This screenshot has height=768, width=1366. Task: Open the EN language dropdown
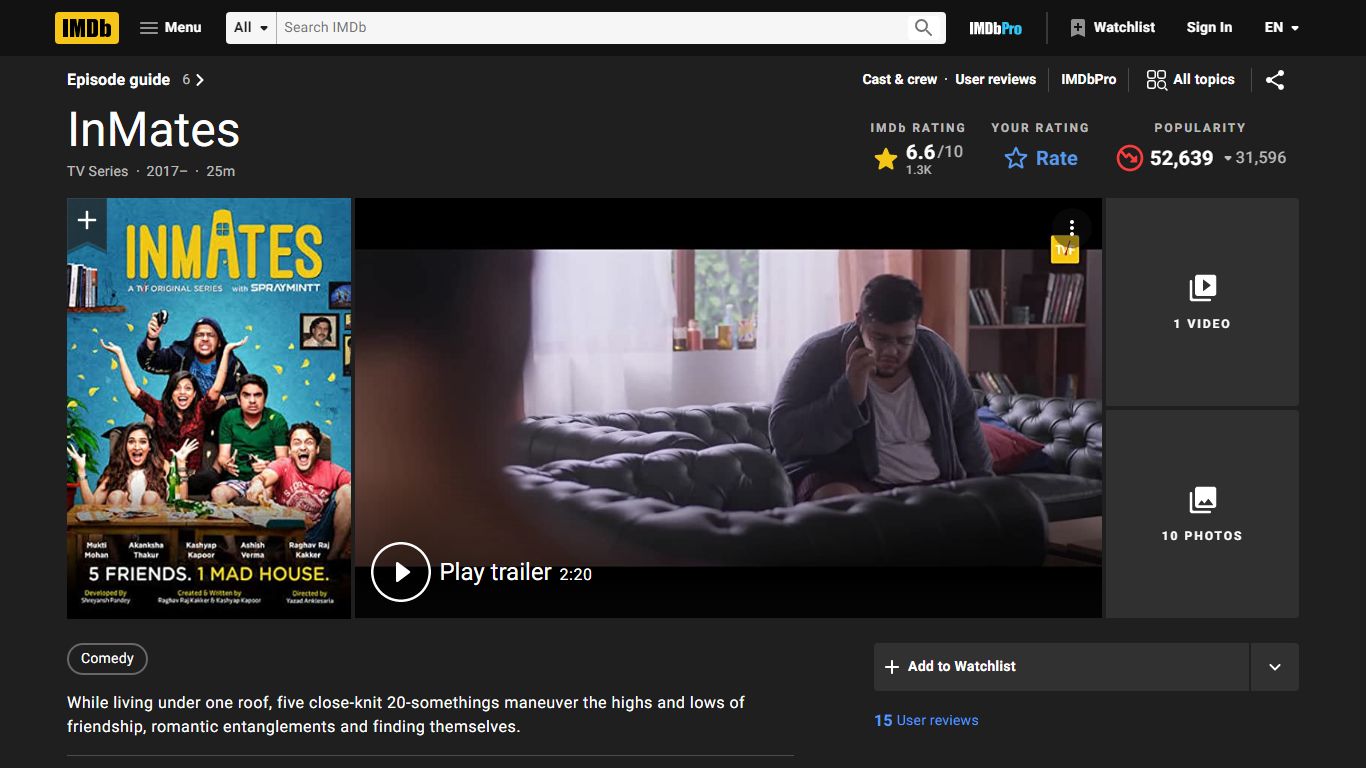[1281, 28]
